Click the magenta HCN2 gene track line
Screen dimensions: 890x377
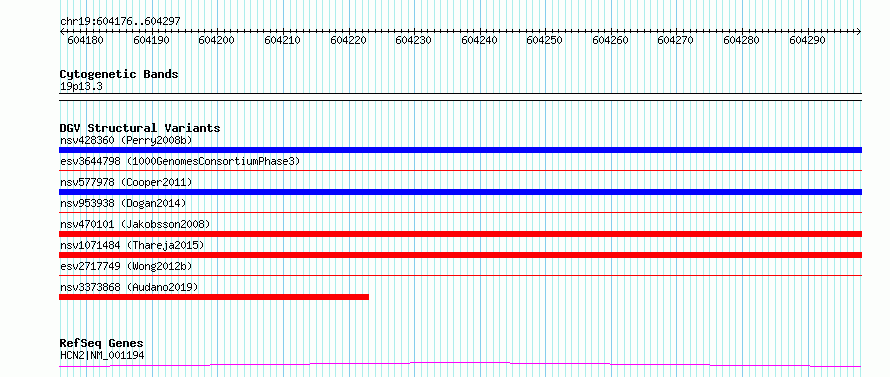pos(460,365)
